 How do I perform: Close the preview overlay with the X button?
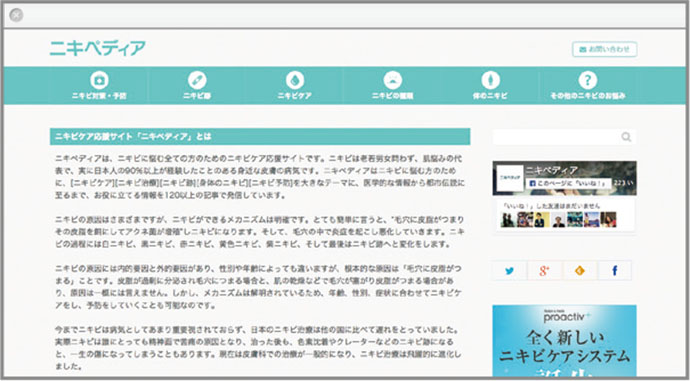tap(16, 15)
